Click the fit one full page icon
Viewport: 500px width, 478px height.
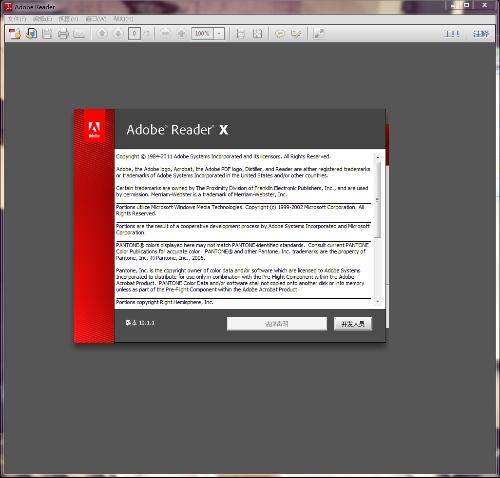pos(257,34)
